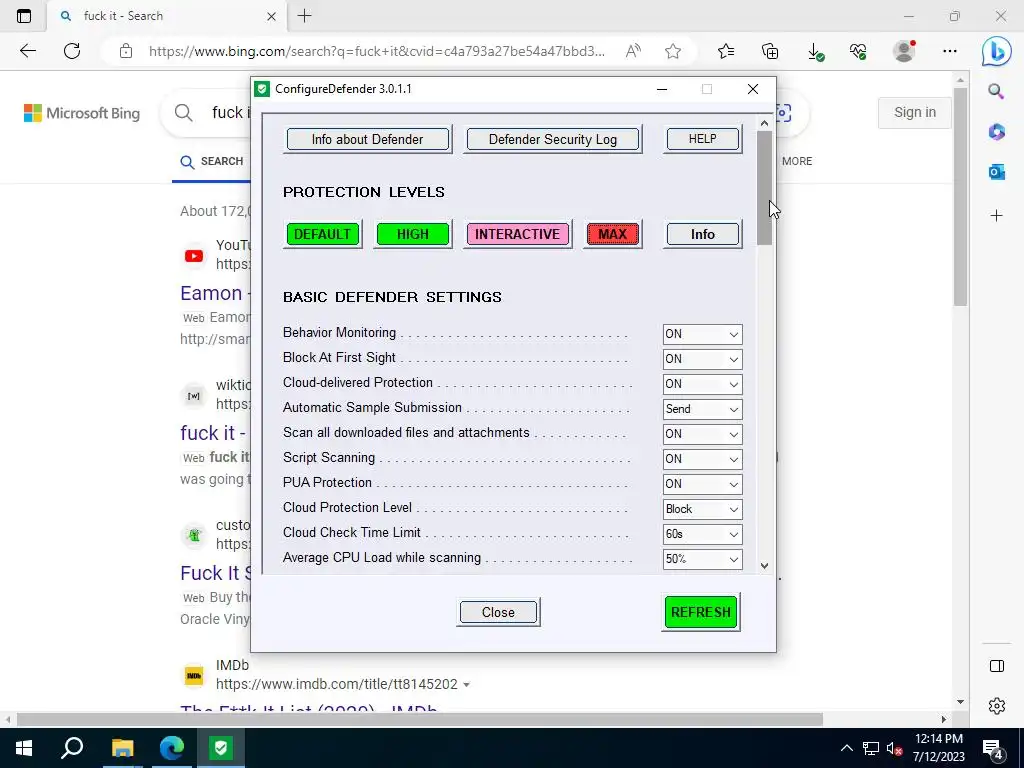Screen dimensions: 1024x768
Task: Open Scan all downloaded files dropdown
Action: coord(702,434)
